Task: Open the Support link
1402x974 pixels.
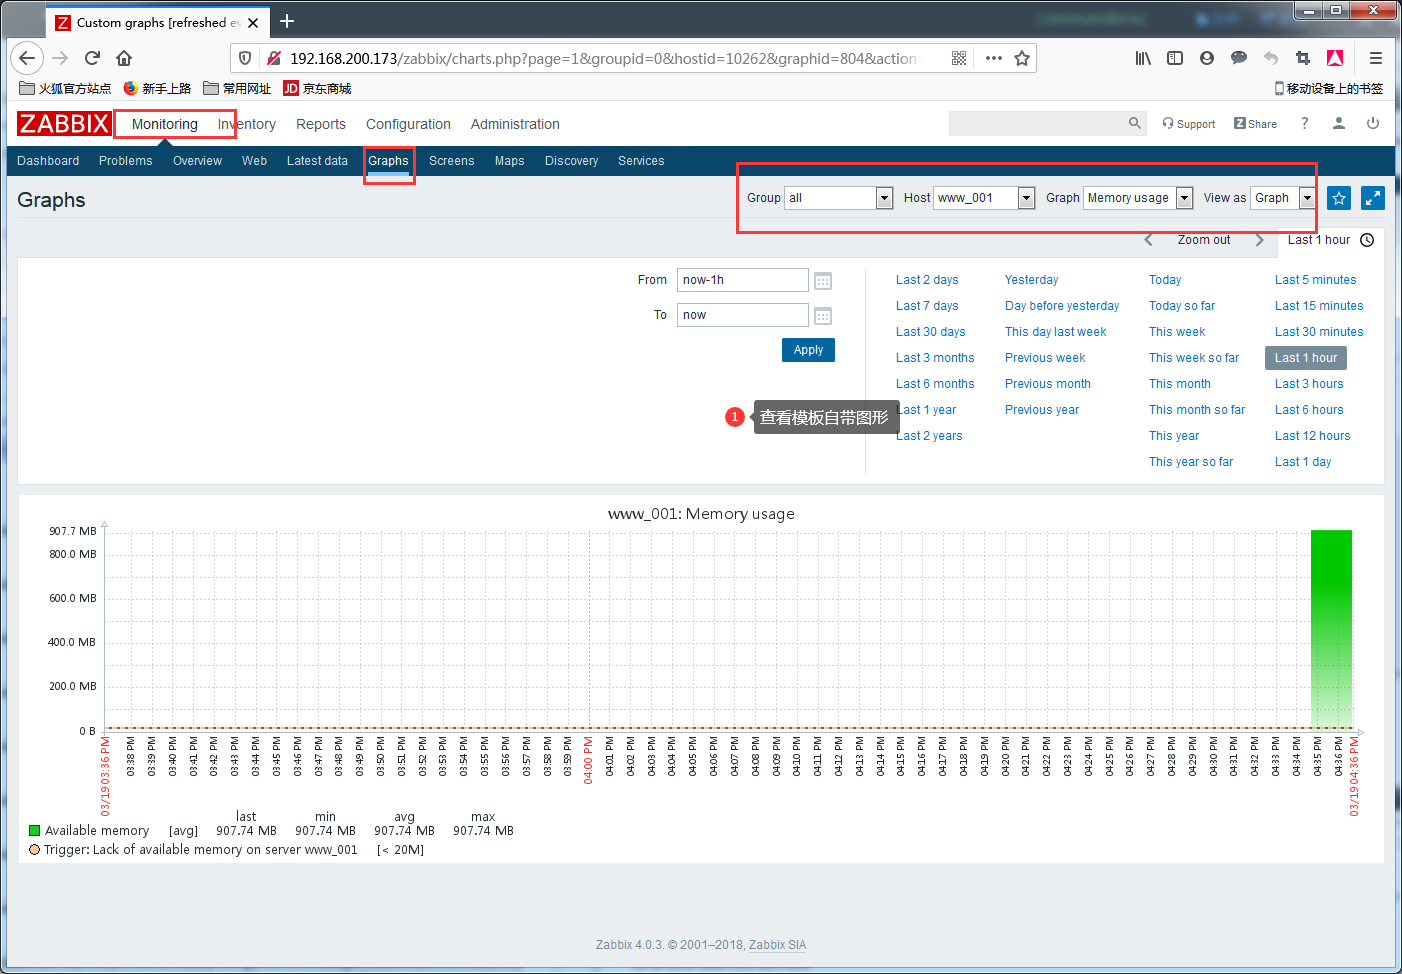Action: [1189, 124]
